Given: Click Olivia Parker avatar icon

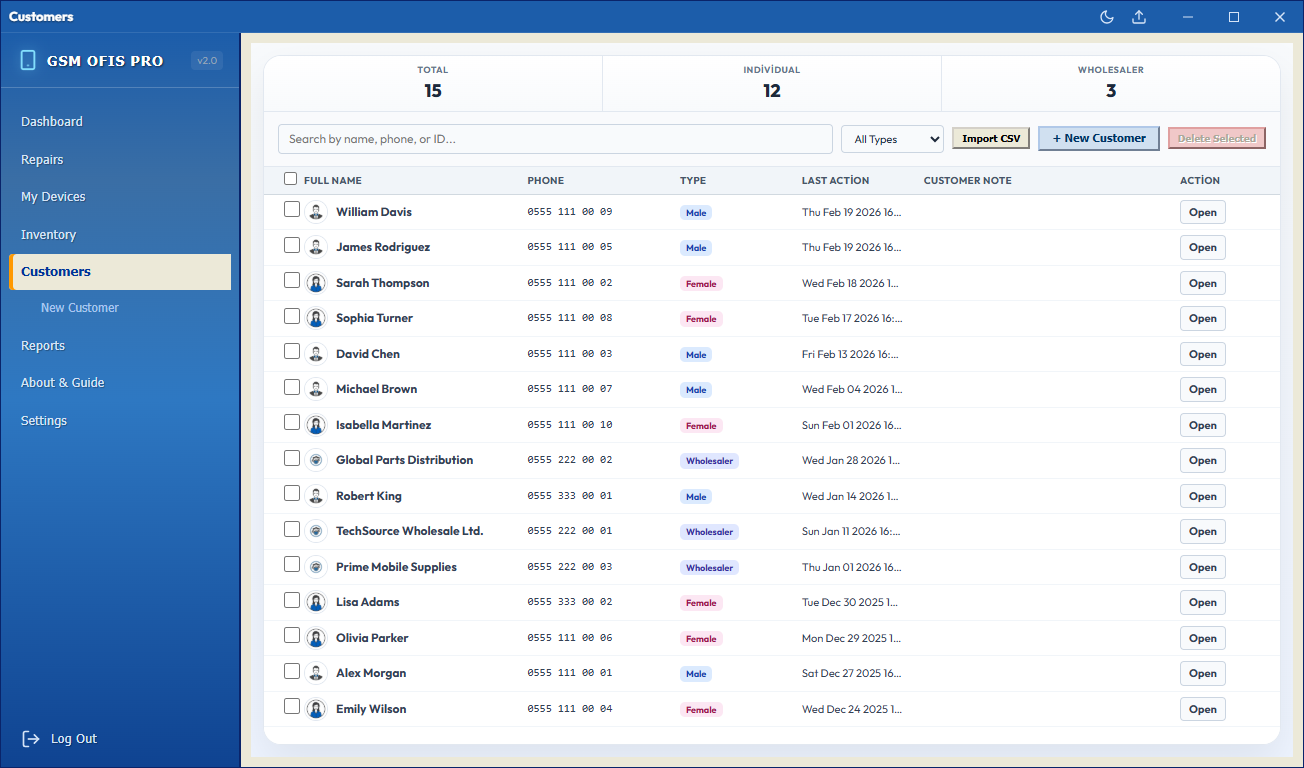Looking at the screenshot, I should 316,638.
